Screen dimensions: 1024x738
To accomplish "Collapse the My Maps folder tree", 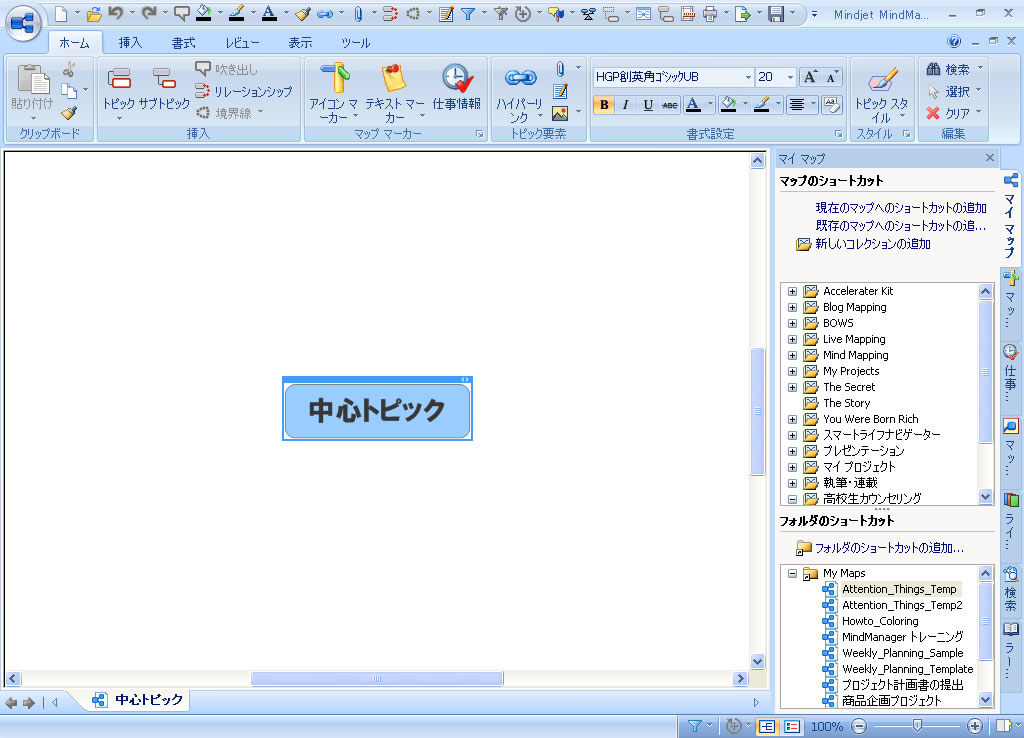I will click(x=792, y=573).
